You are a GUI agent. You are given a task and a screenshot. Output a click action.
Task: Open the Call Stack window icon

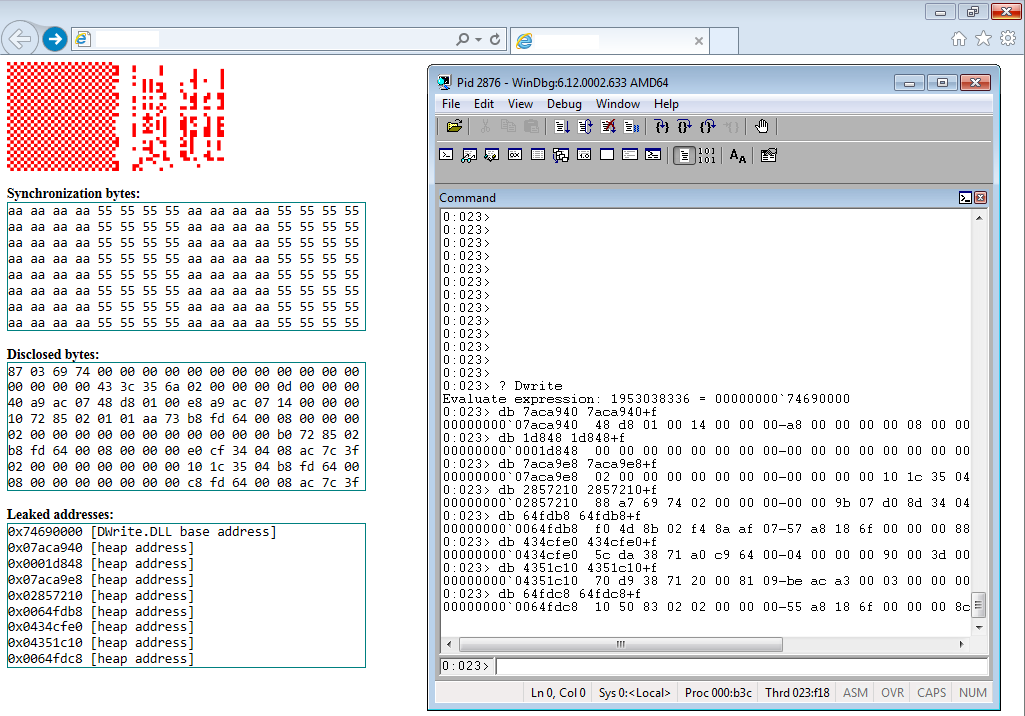[x=561, y=155]
